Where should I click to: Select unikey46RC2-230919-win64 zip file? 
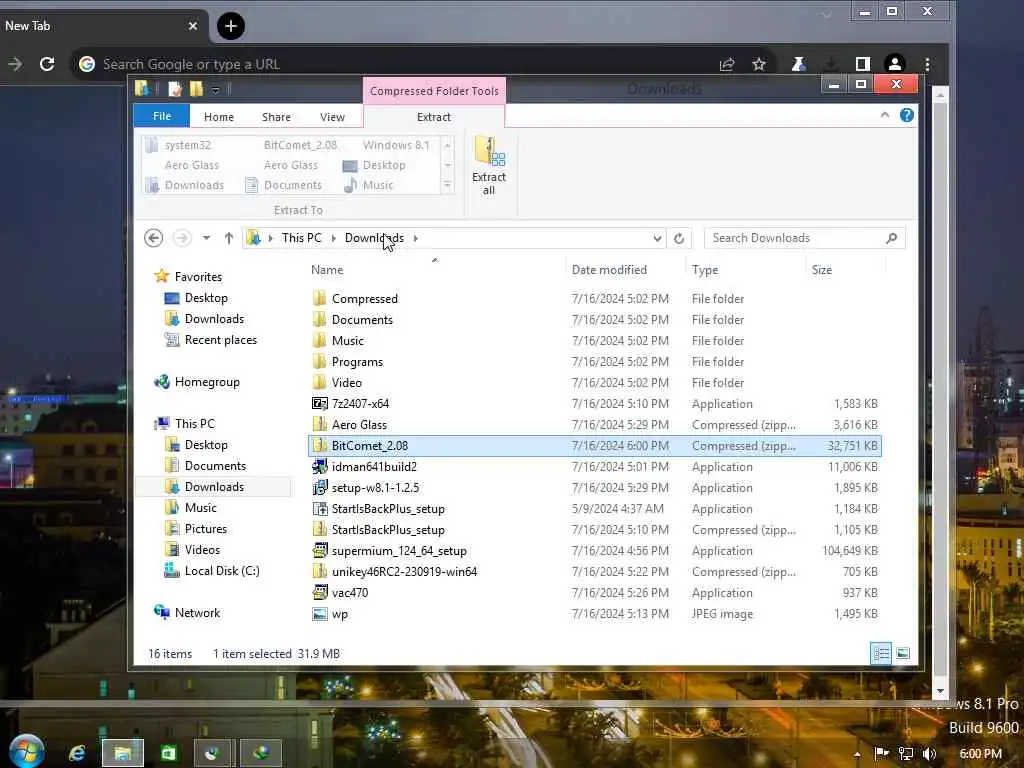coord(594,571)
